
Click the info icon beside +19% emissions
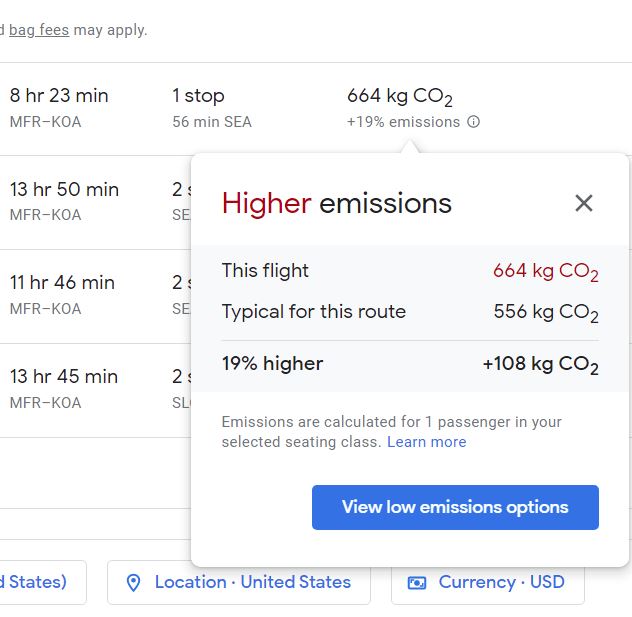click(474, 122)
